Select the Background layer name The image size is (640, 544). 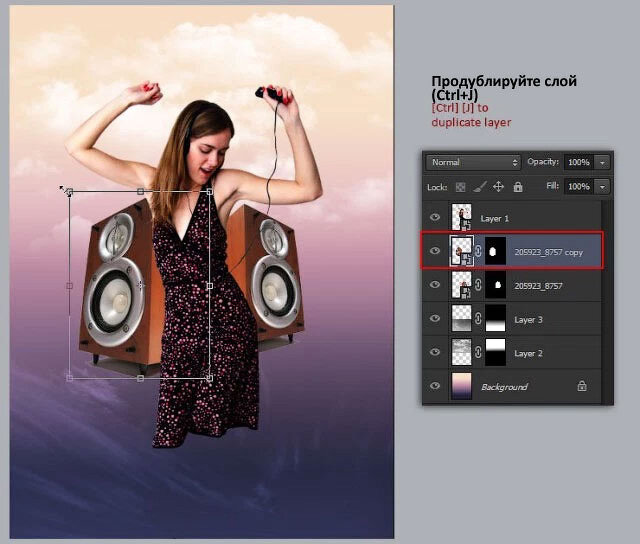click(x=504, y=387)
